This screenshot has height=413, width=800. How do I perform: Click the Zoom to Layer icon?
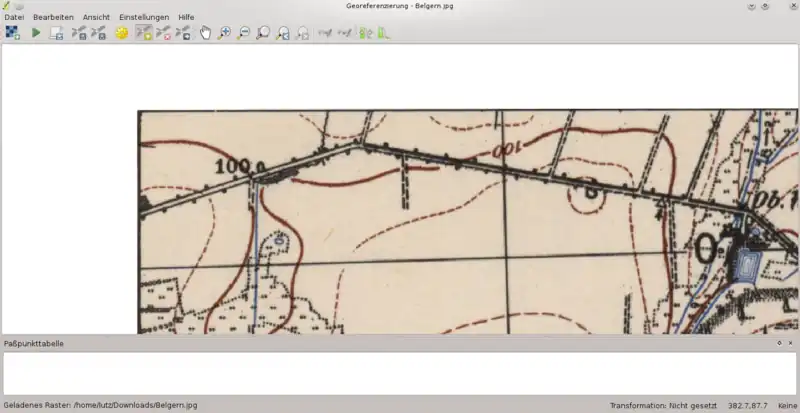(263, 33)
